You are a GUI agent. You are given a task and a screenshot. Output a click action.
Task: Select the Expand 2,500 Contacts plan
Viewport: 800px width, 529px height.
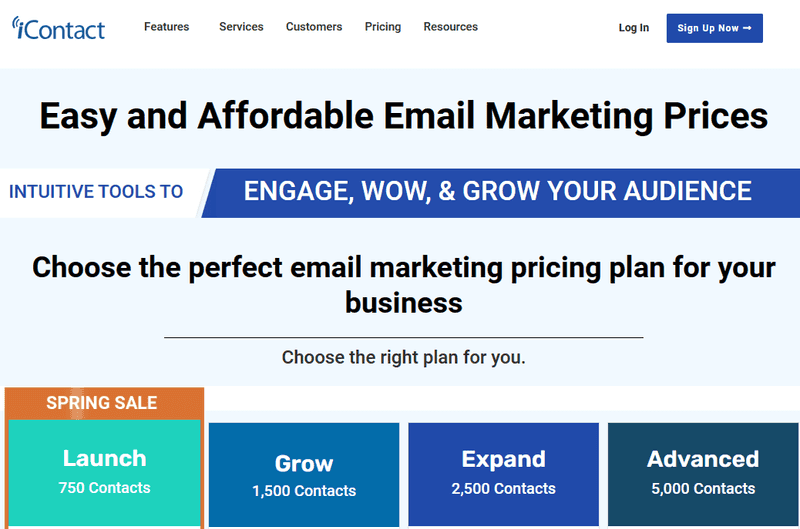point(504,474)
